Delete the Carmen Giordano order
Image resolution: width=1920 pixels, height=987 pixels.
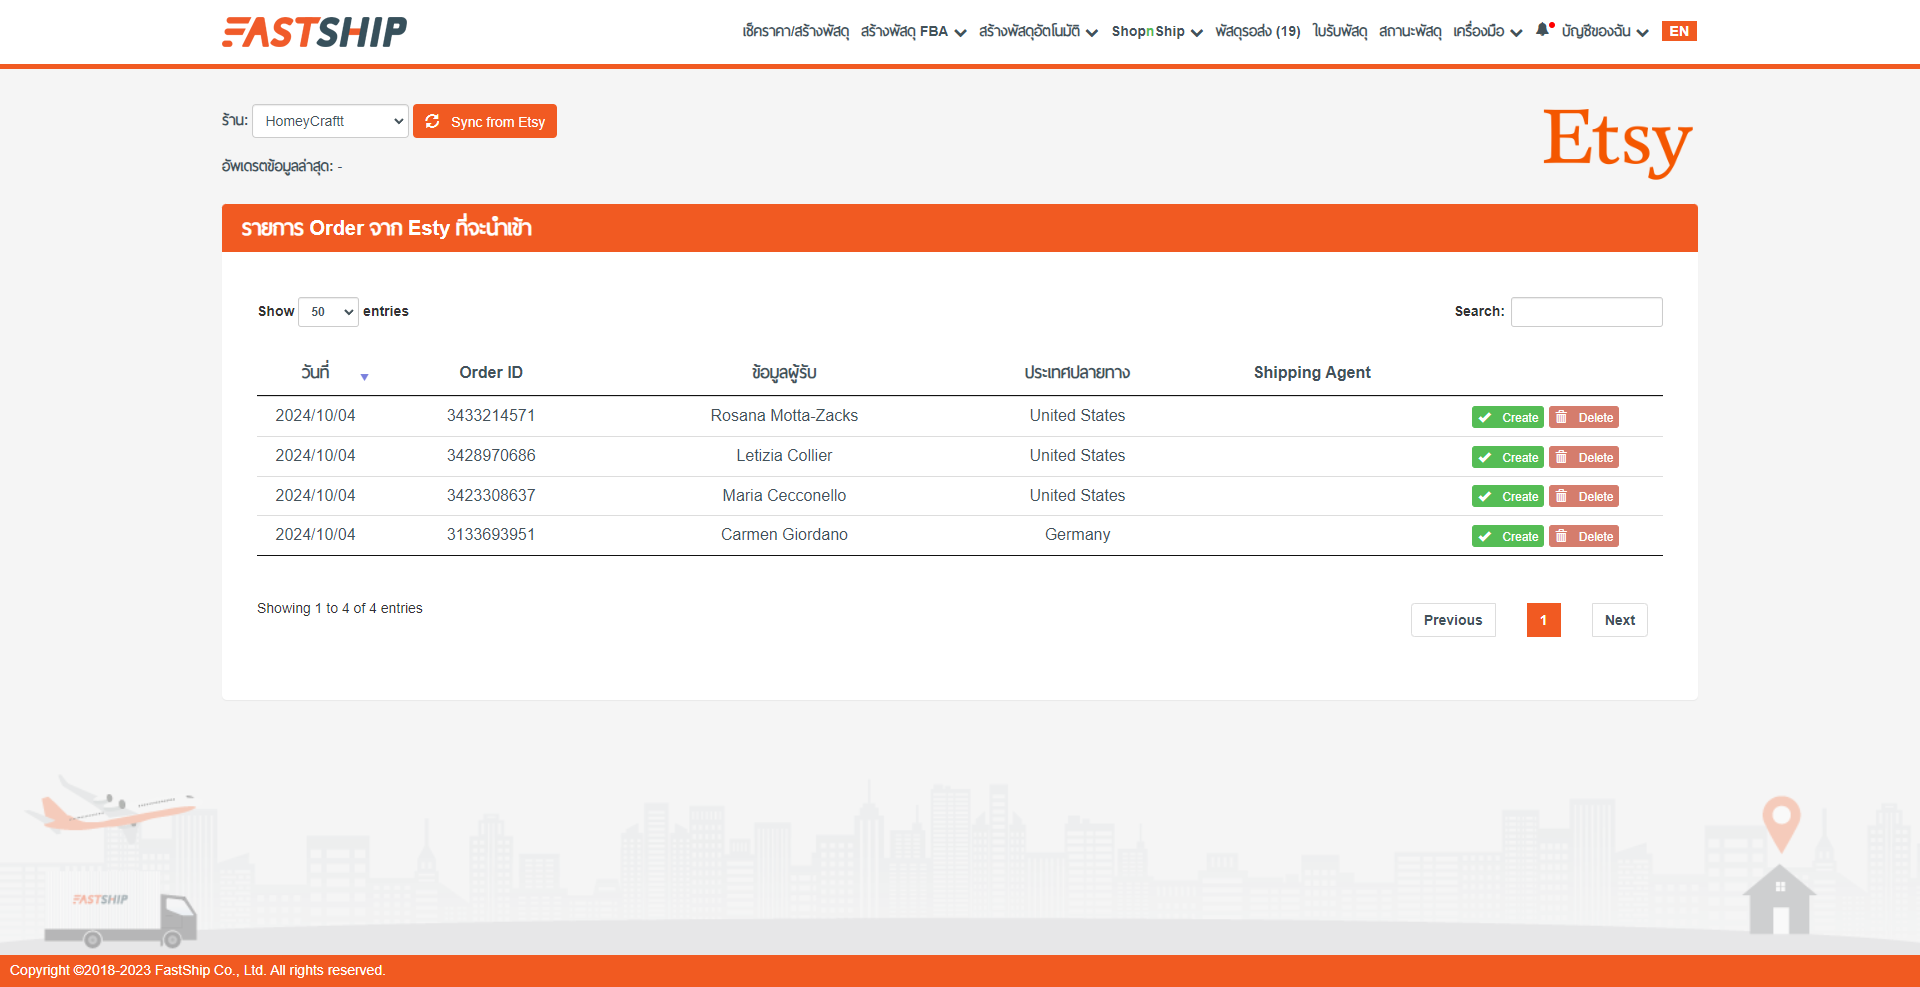click(1584, 536)
